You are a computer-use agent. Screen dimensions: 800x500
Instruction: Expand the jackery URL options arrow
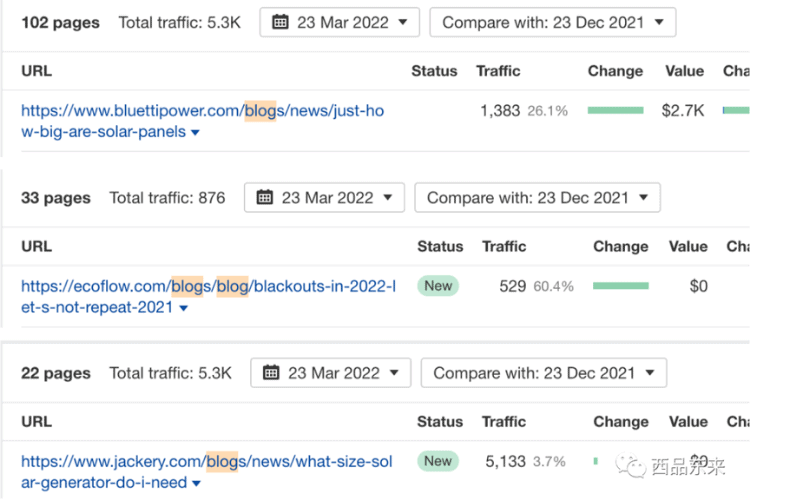click(x=196, y=483)
